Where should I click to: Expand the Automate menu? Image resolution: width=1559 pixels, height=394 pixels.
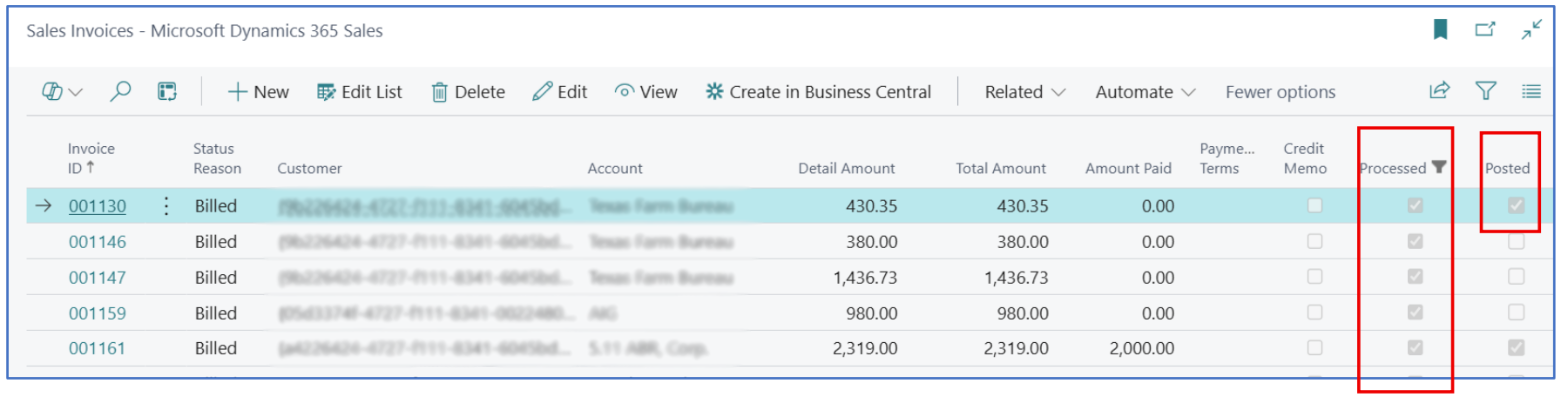[1146, 92]
